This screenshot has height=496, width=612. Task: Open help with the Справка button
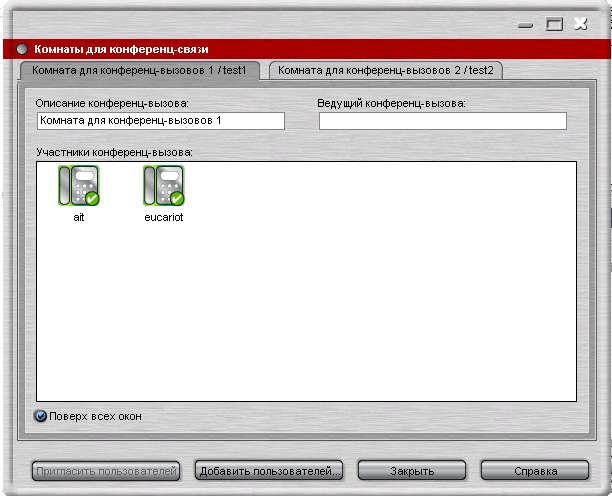(x=535, y=471)
